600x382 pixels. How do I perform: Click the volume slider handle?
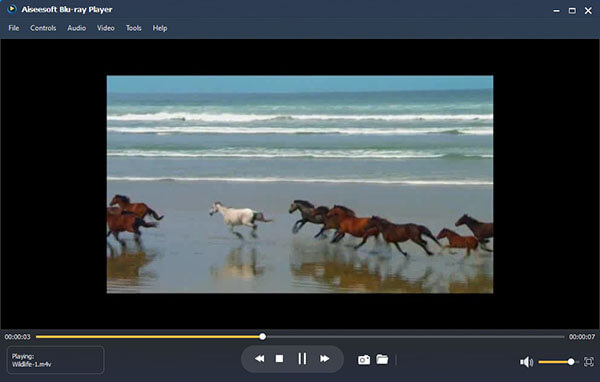pos(571,362)
